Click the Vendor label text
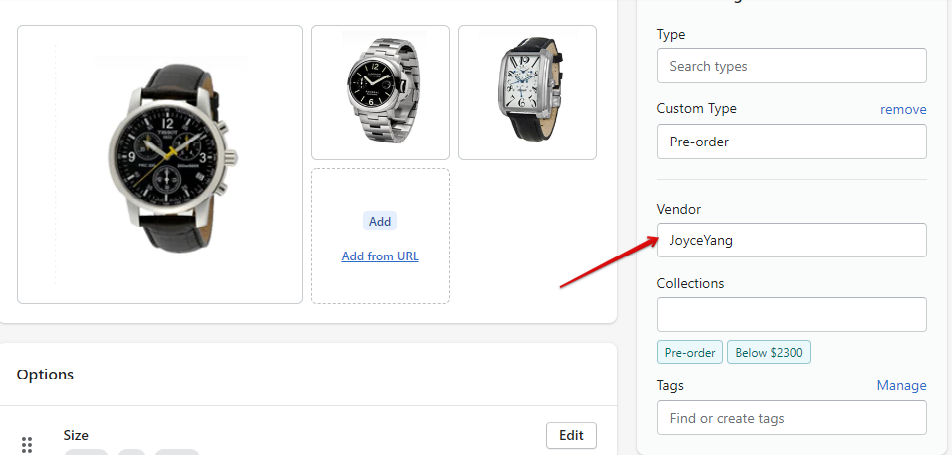 click(679, 209)
